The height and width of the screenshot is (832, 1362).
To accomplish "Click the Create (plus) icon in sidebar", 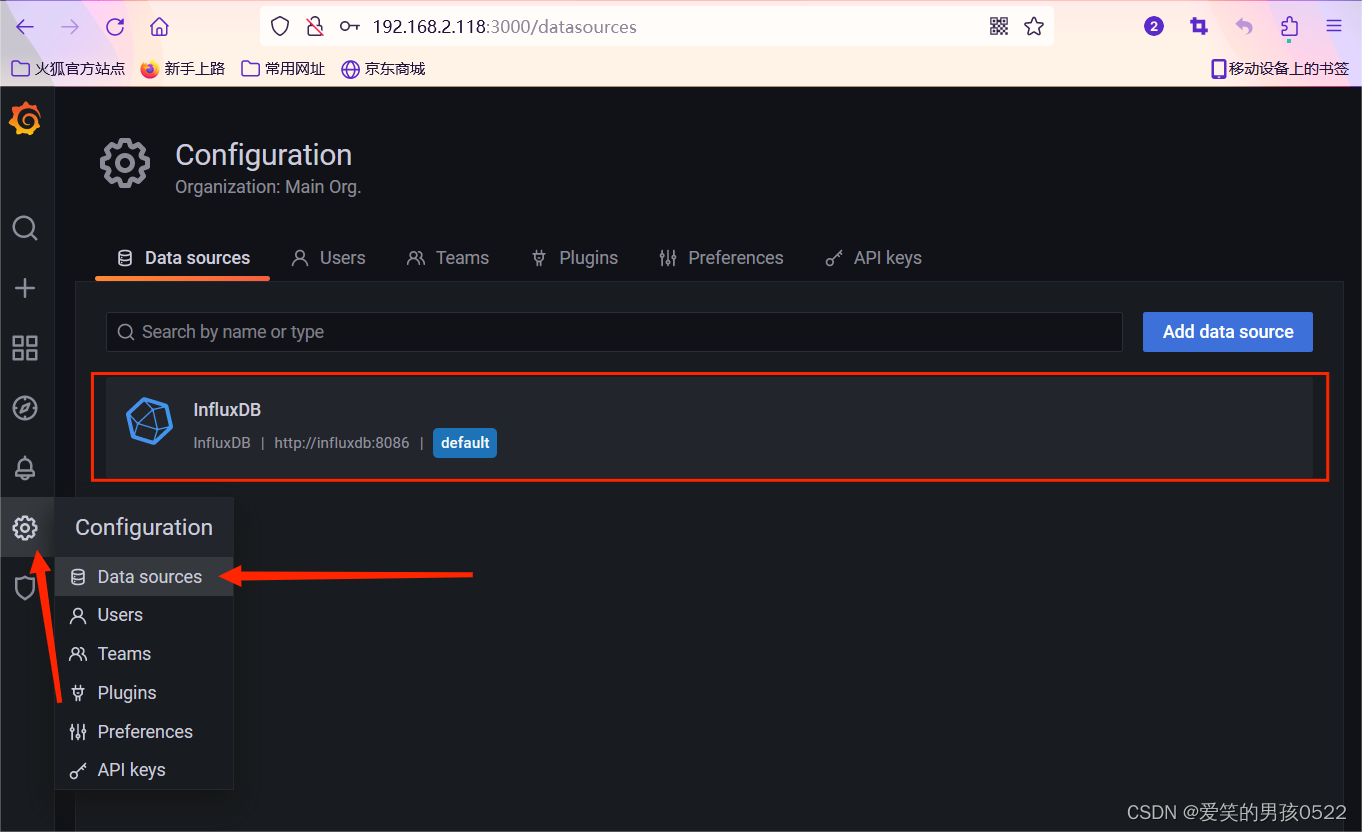I will [x=25, y=288].
